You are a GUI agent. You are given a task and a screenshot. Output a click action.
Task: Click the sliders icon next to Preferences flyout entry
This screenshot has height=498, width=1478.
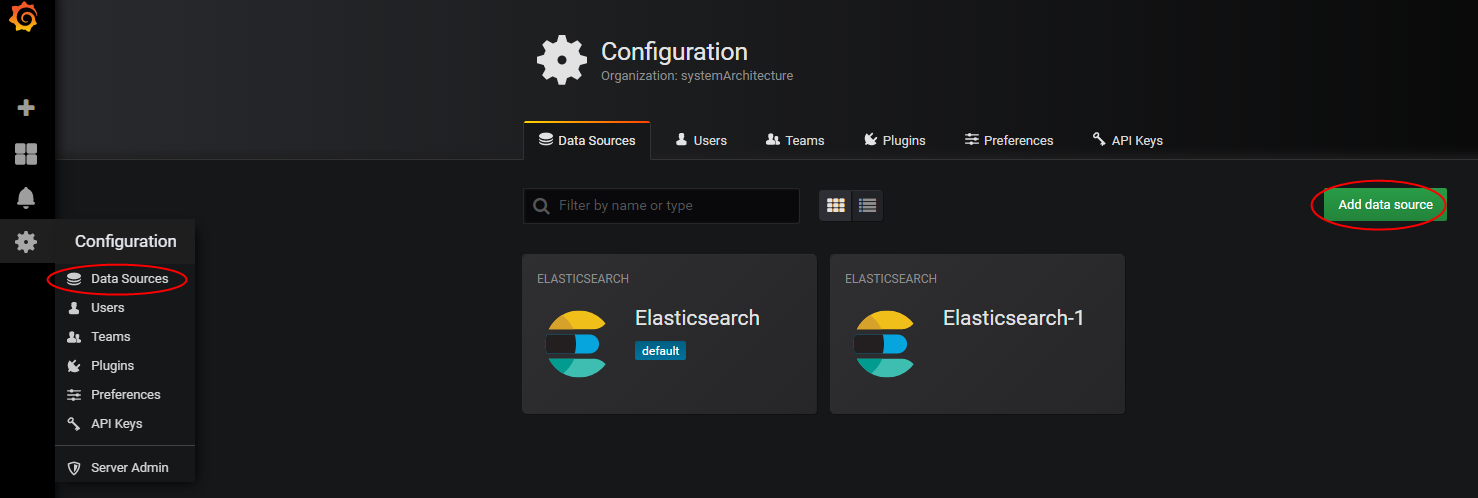[x=74, y=395]
